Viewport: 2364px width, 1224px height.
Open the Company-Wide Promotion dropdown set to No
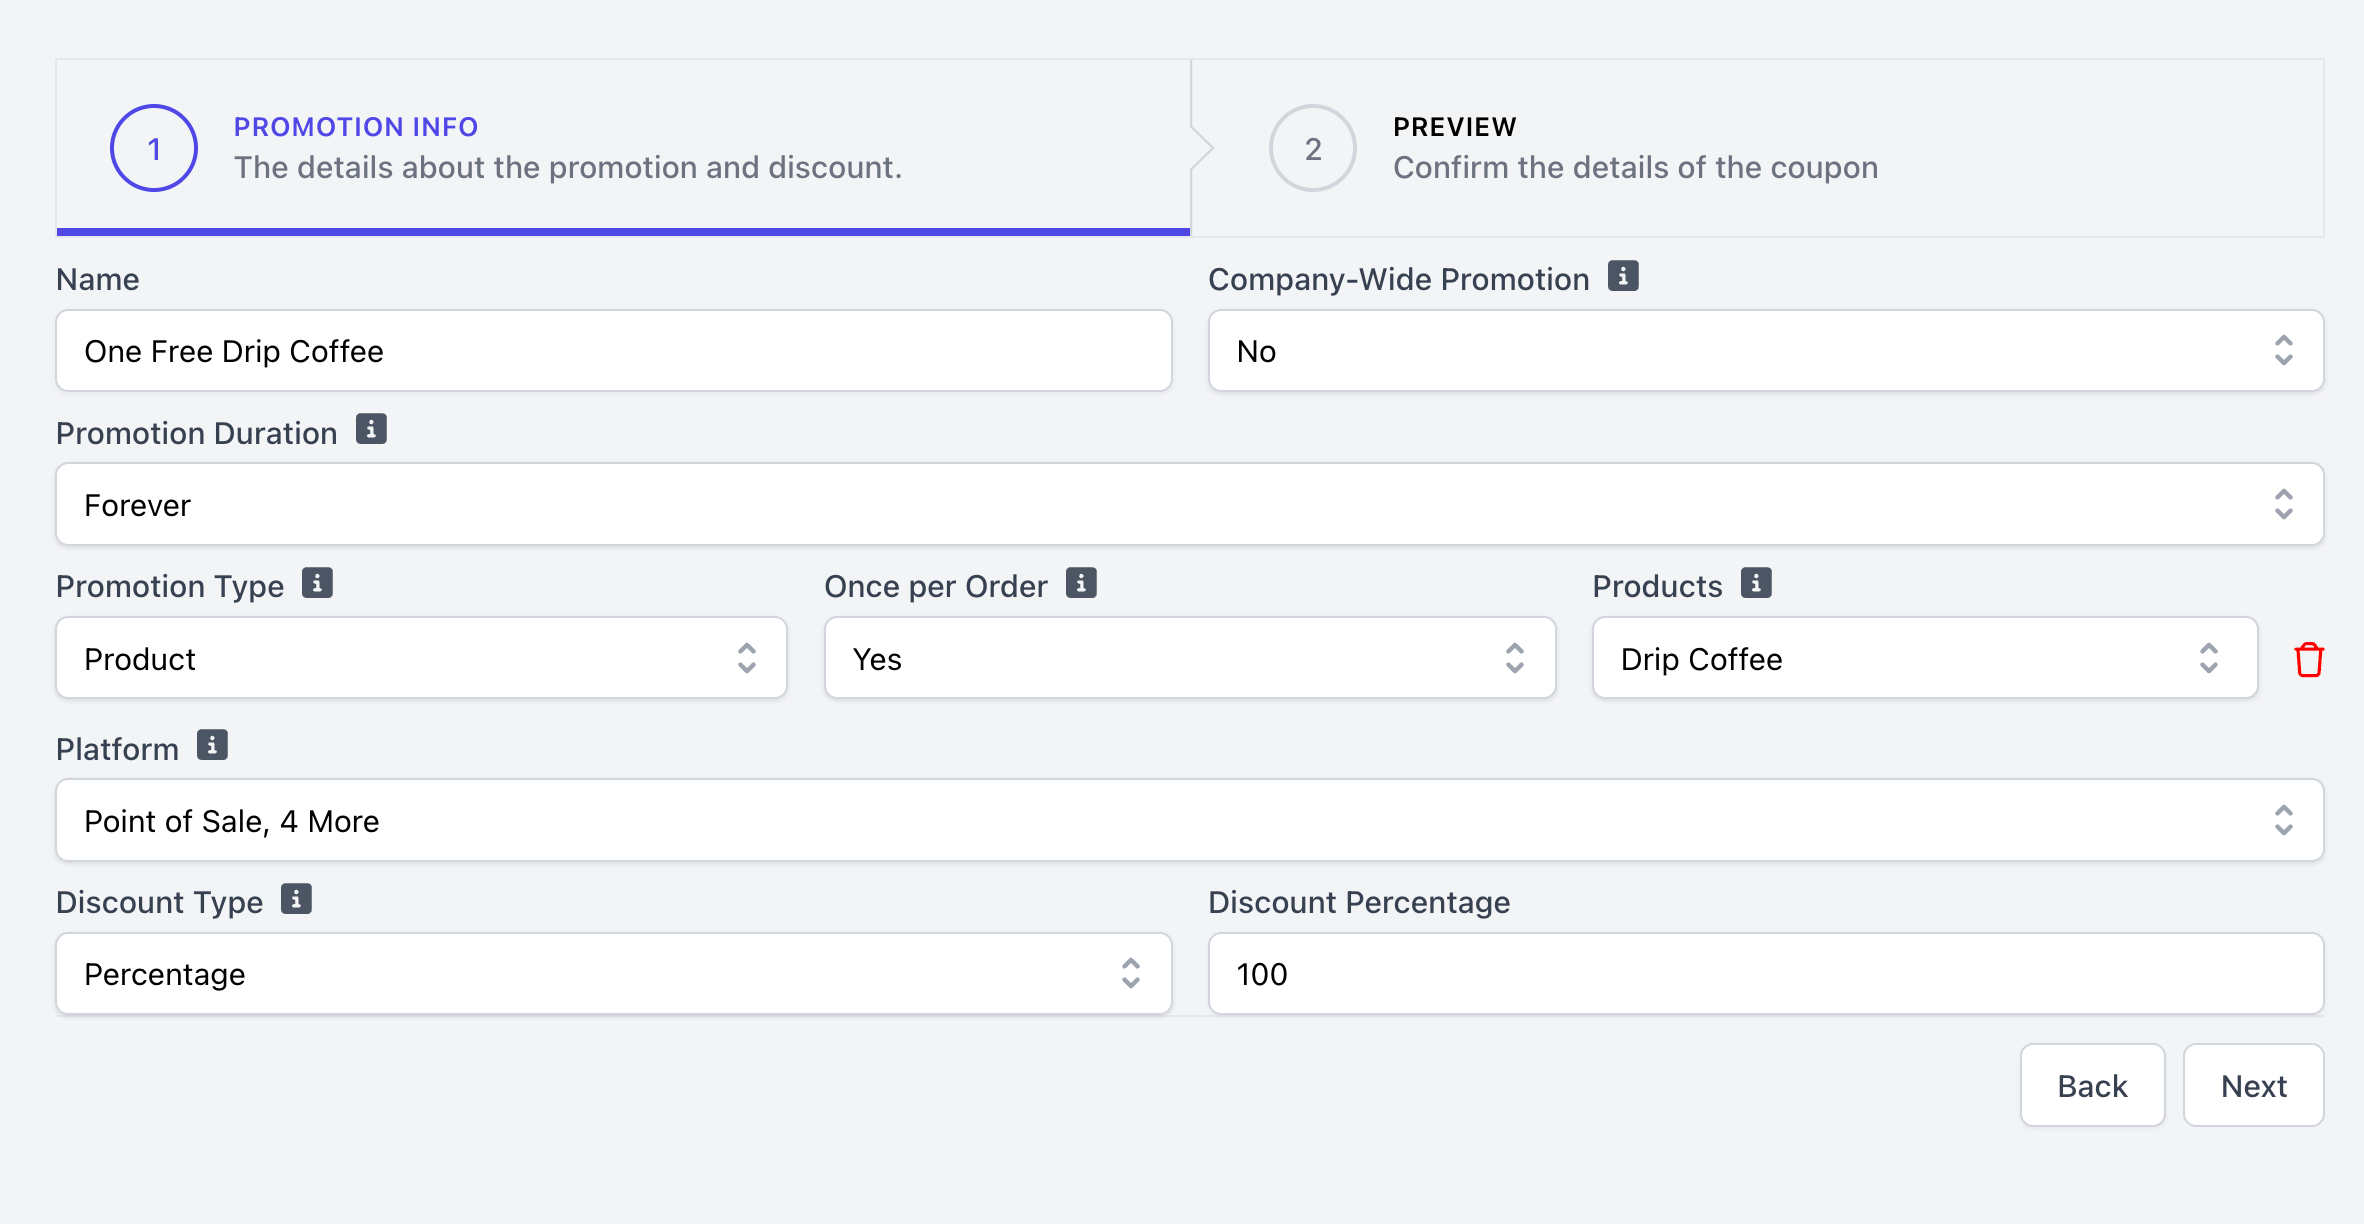pos(1766,351)
